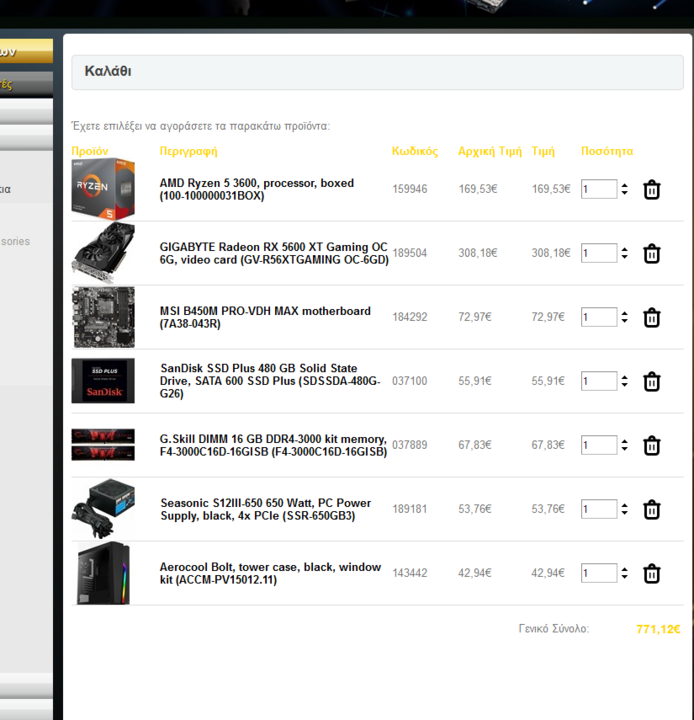Click product code 184292
Viewport: 694px width, 720px height.
(410, 317)
